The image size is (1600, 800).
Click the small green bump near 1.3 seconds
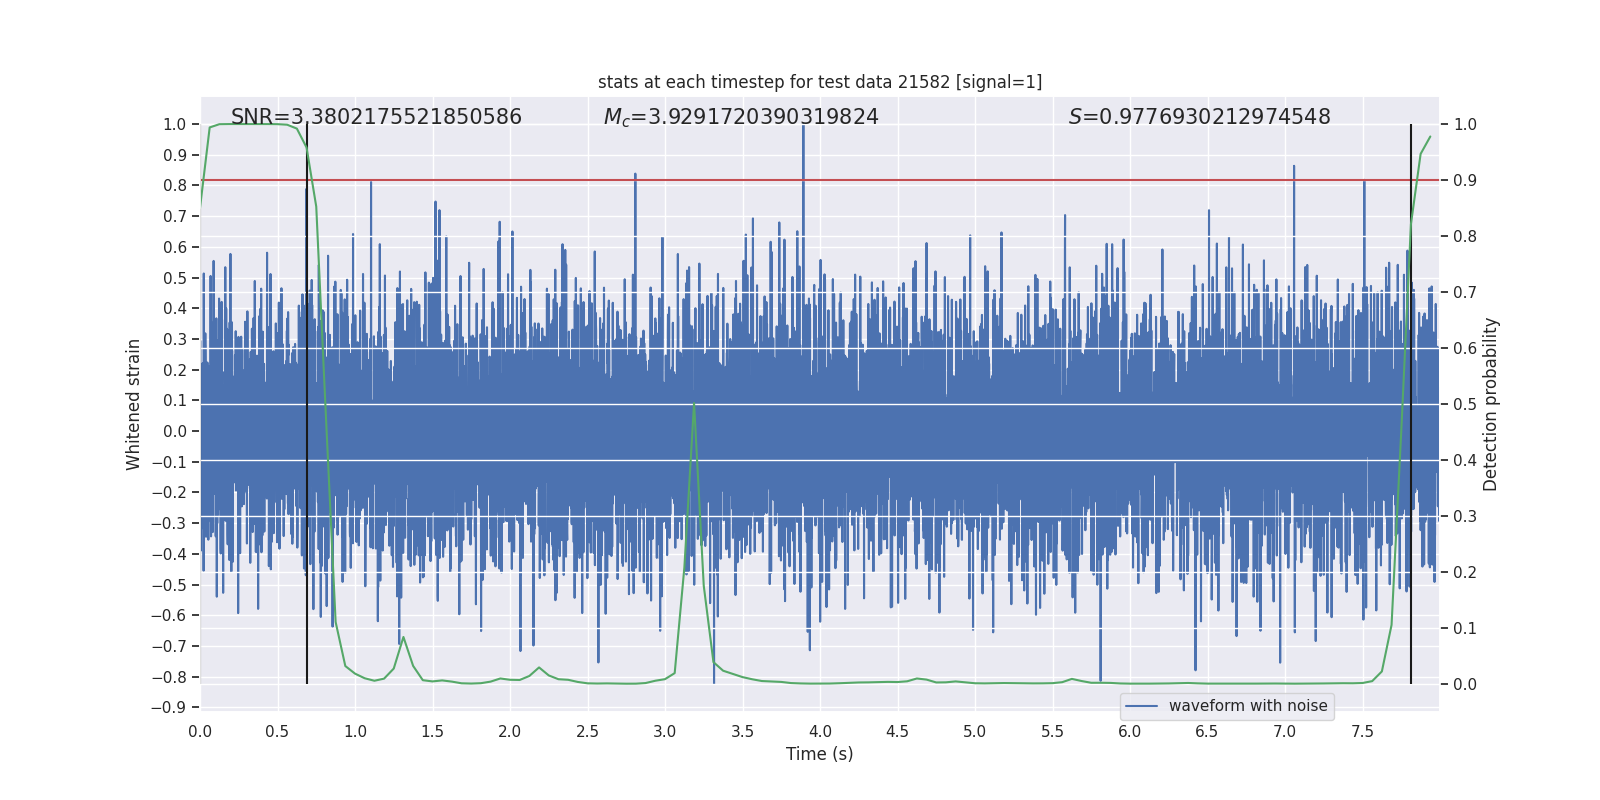pyautogui.click(x=403, y=638)
